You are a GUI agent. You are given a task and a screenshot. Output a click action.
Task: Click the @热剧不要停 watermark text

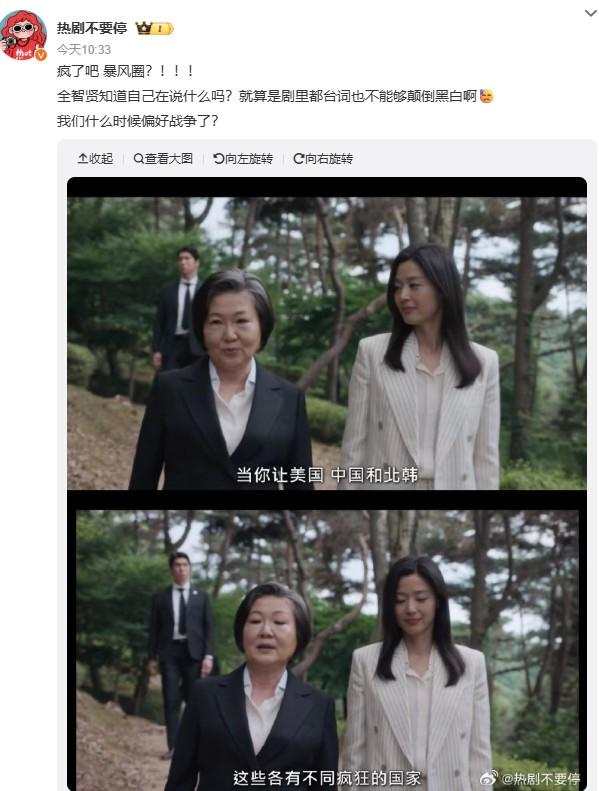click(x=539, y=778)
